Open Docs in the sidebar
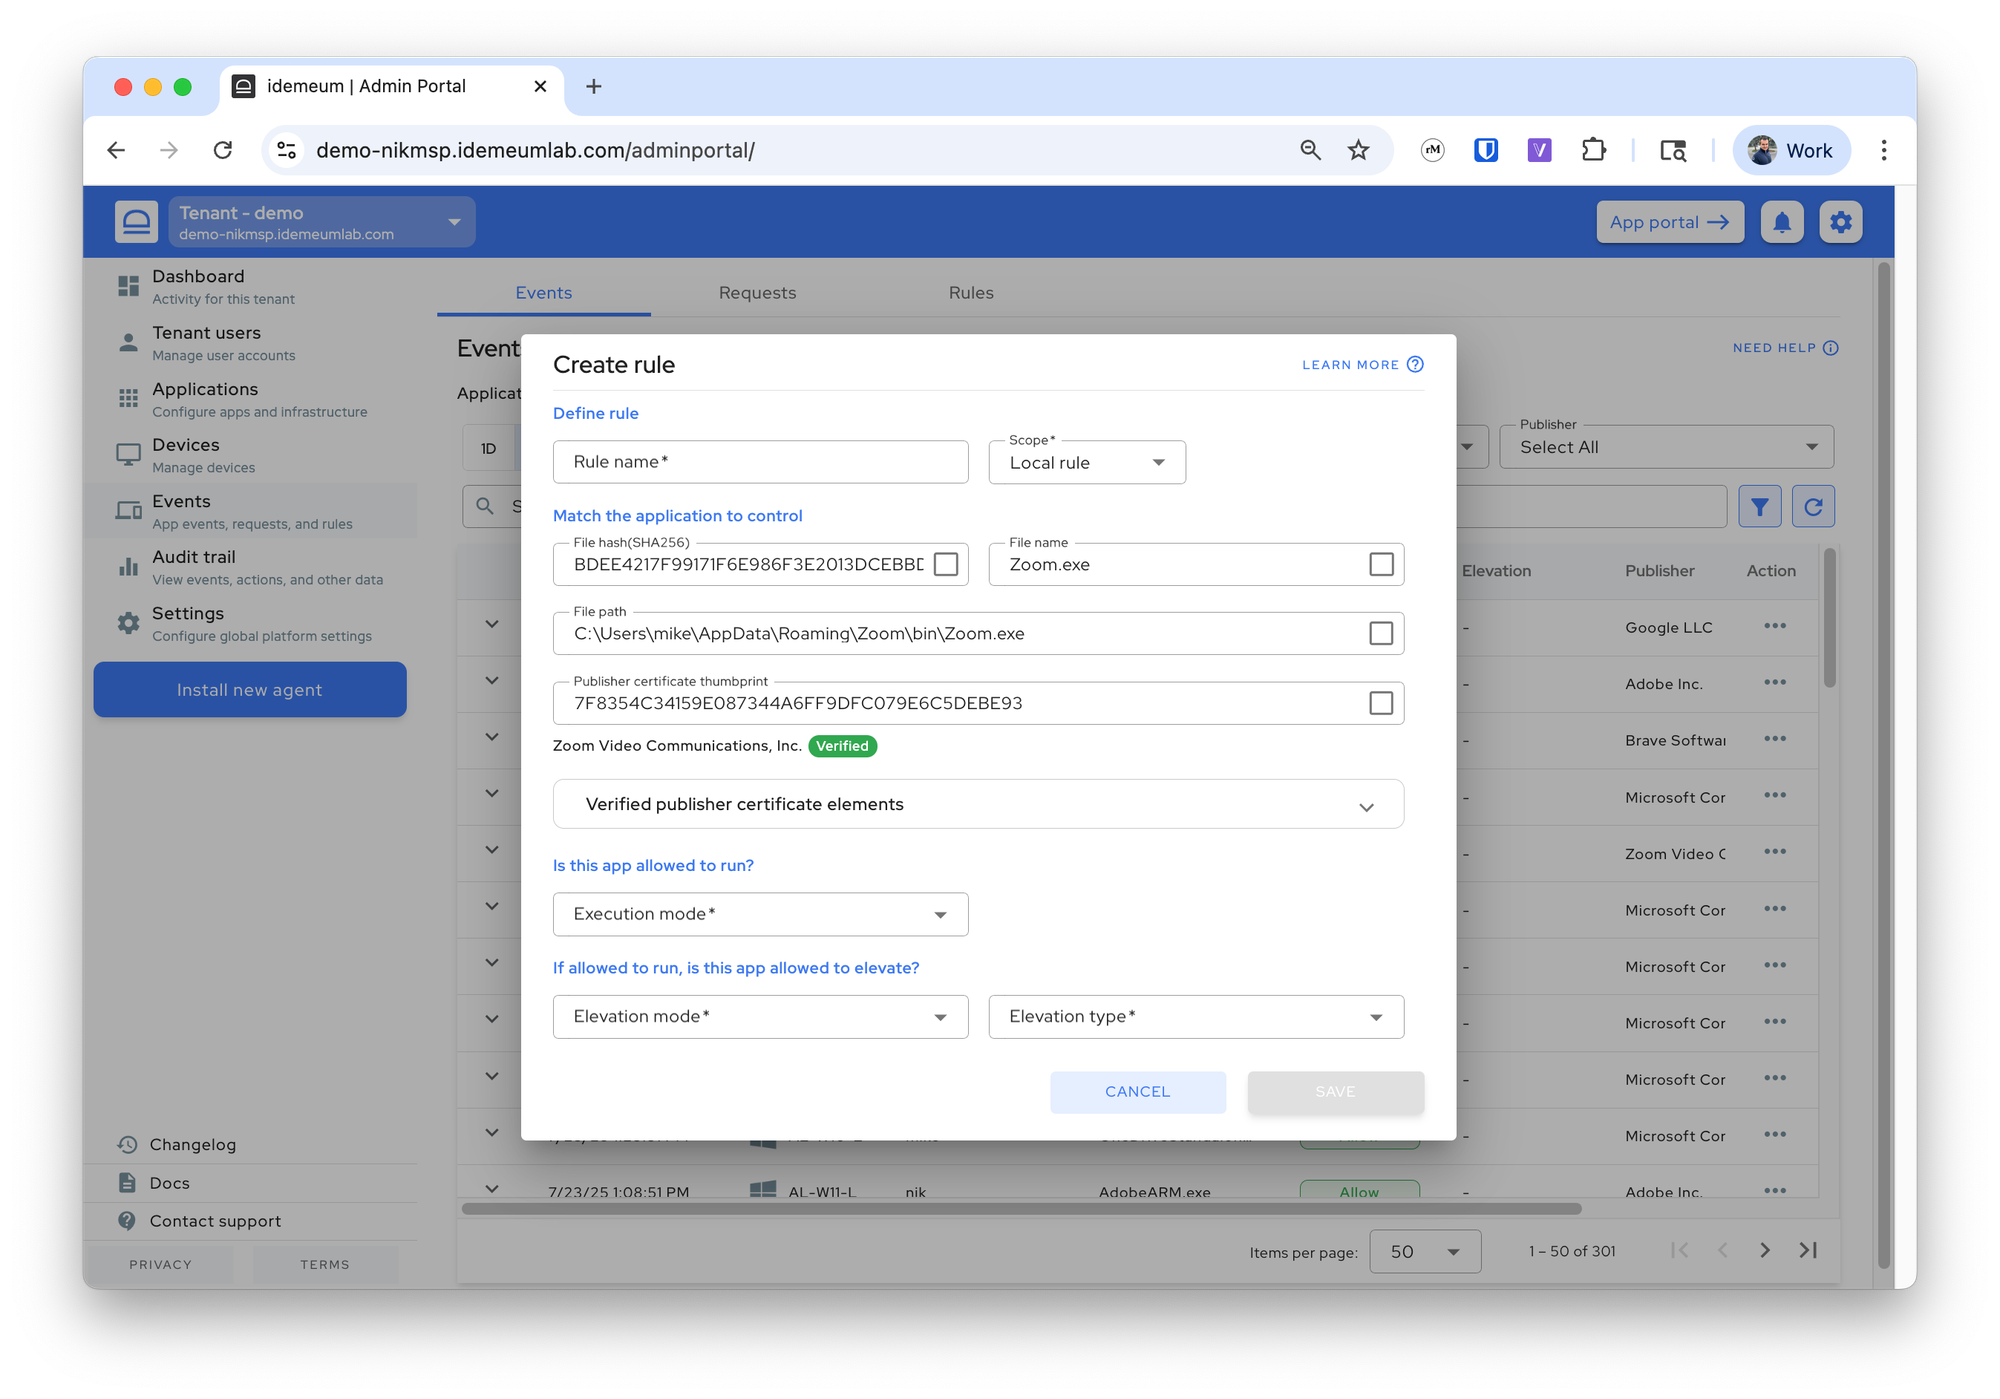This screenshot has width=2000, height=1399. pos(153,1183)
